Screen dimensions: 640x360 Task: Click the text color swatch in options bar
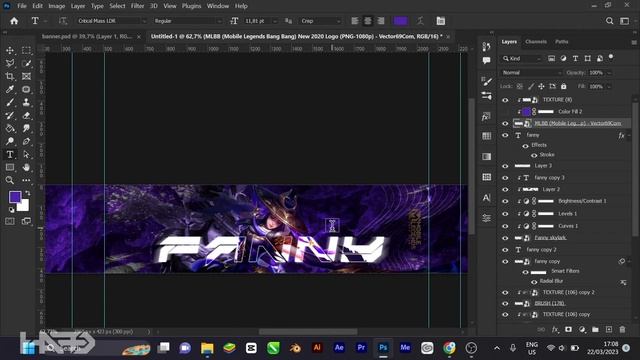400,21
